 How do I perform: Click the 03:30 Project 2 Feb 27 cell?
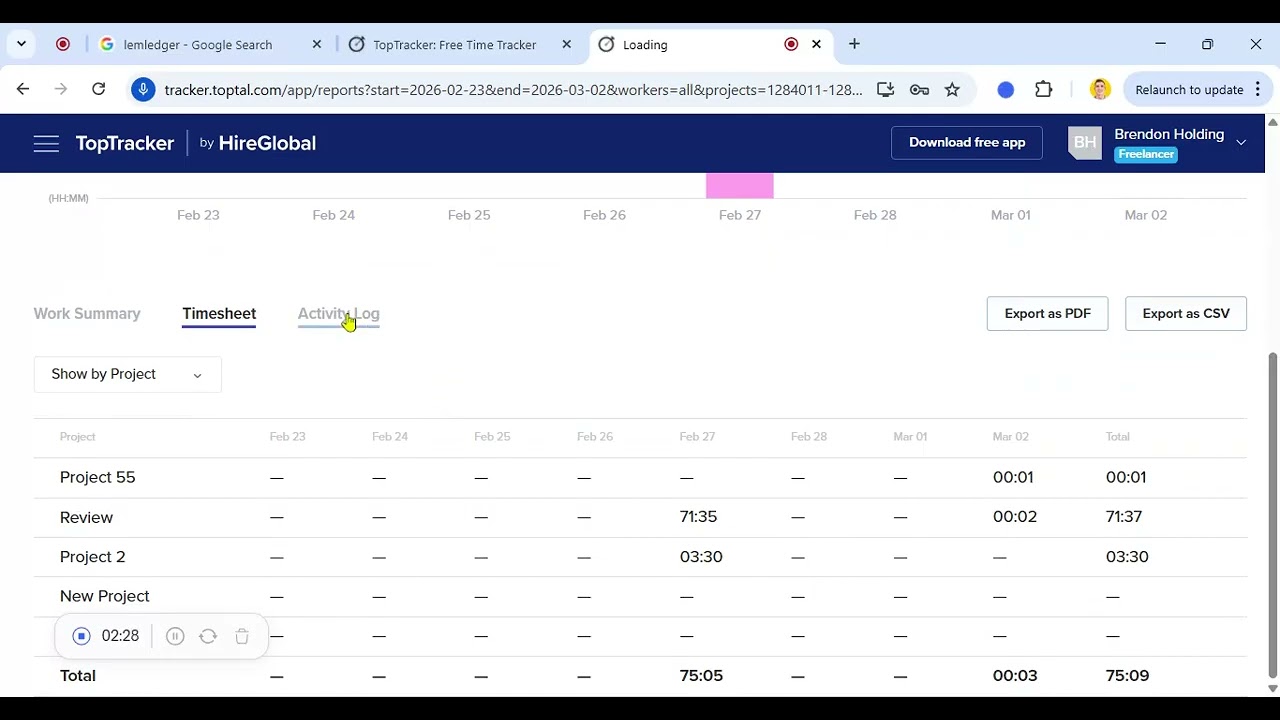pyautogui.click(x=701, y=557)
